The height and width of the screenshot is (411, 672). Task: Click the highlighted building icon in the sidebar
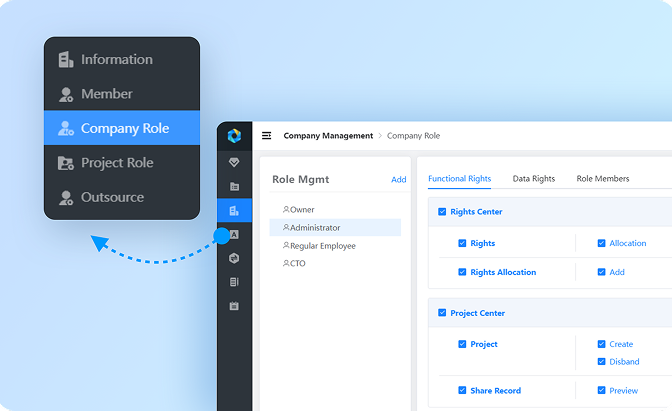[234, 210]
